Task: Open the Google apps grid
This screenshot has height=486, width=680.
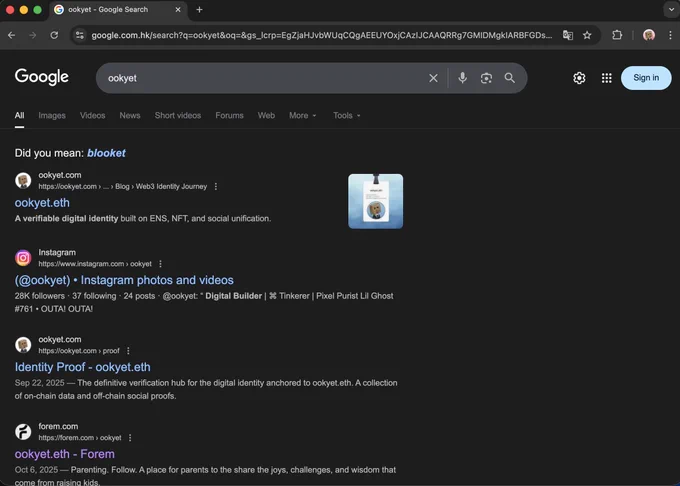Action: click(x=606, y=78)
